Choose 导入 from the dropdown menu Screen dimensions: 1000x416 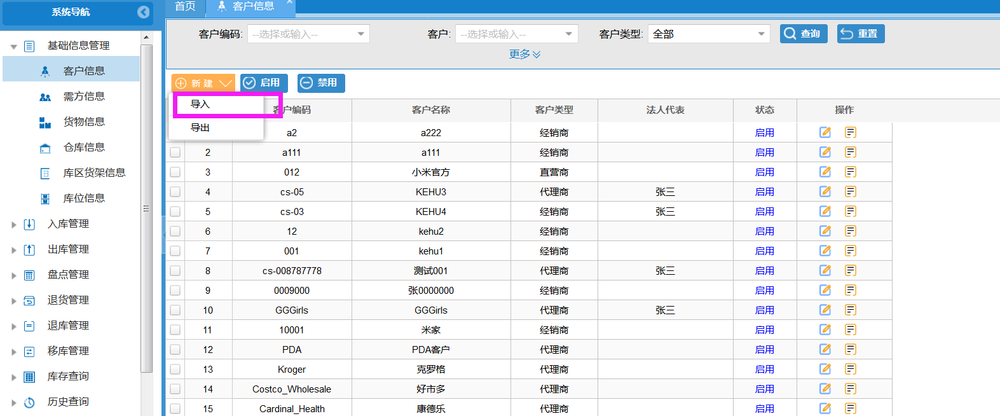[200, 104]
